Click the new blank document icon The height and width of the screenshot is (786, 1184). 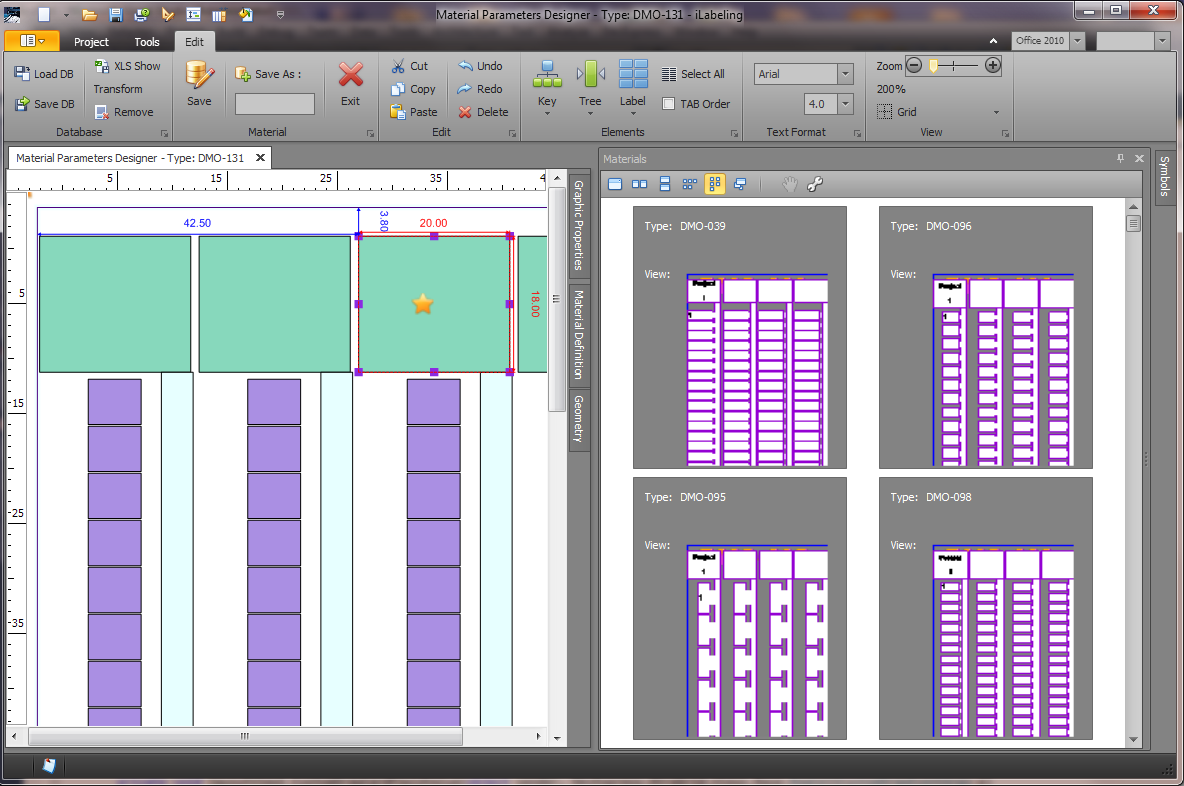coord(44,14)
